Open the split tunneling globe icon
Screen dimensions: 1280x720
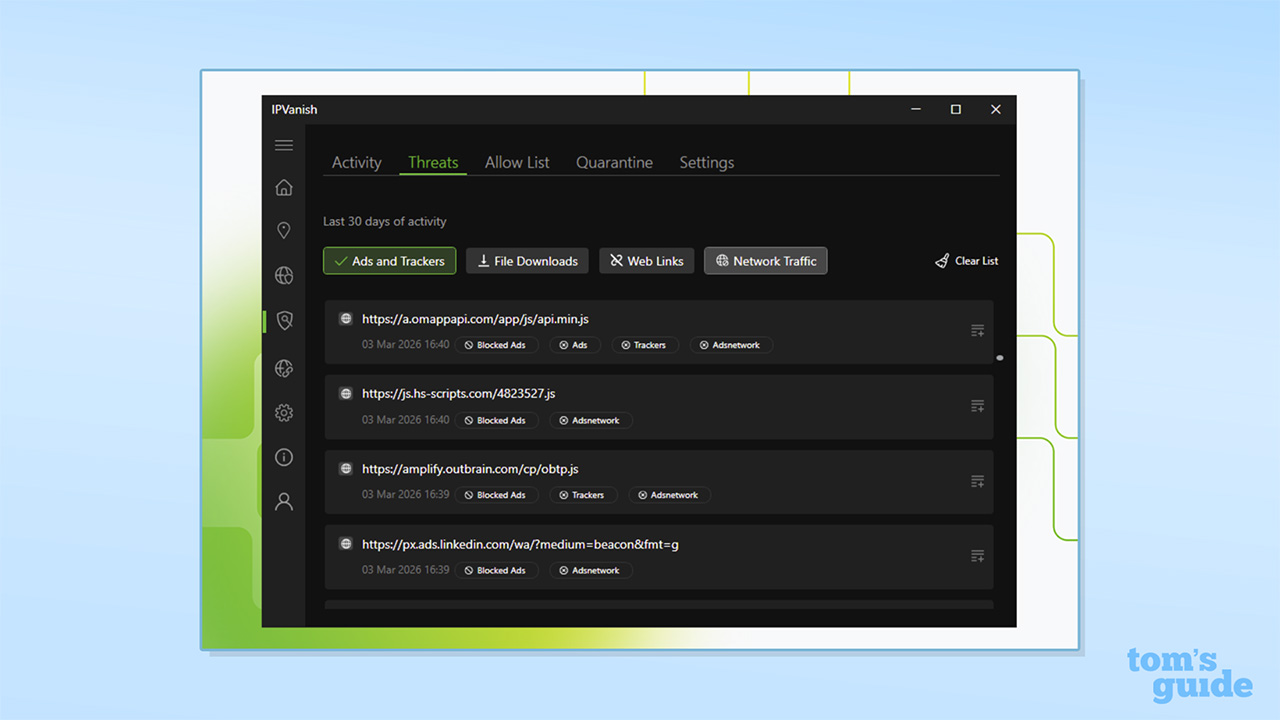tap(284, 368)
